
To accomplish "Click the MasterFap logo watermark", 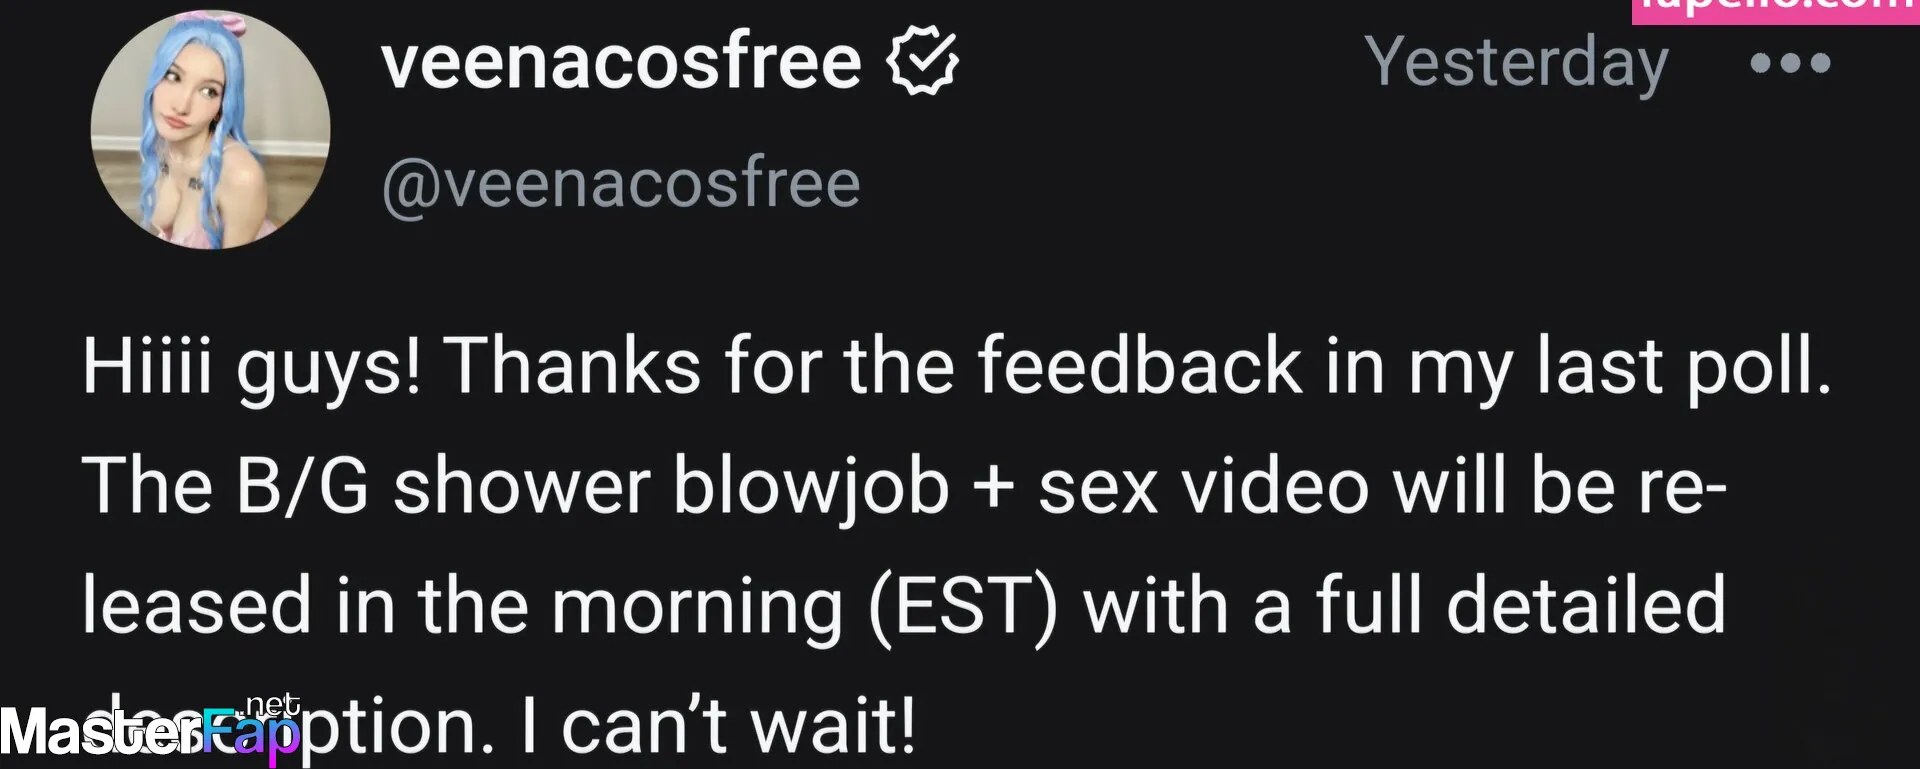I will click(150, 730).
